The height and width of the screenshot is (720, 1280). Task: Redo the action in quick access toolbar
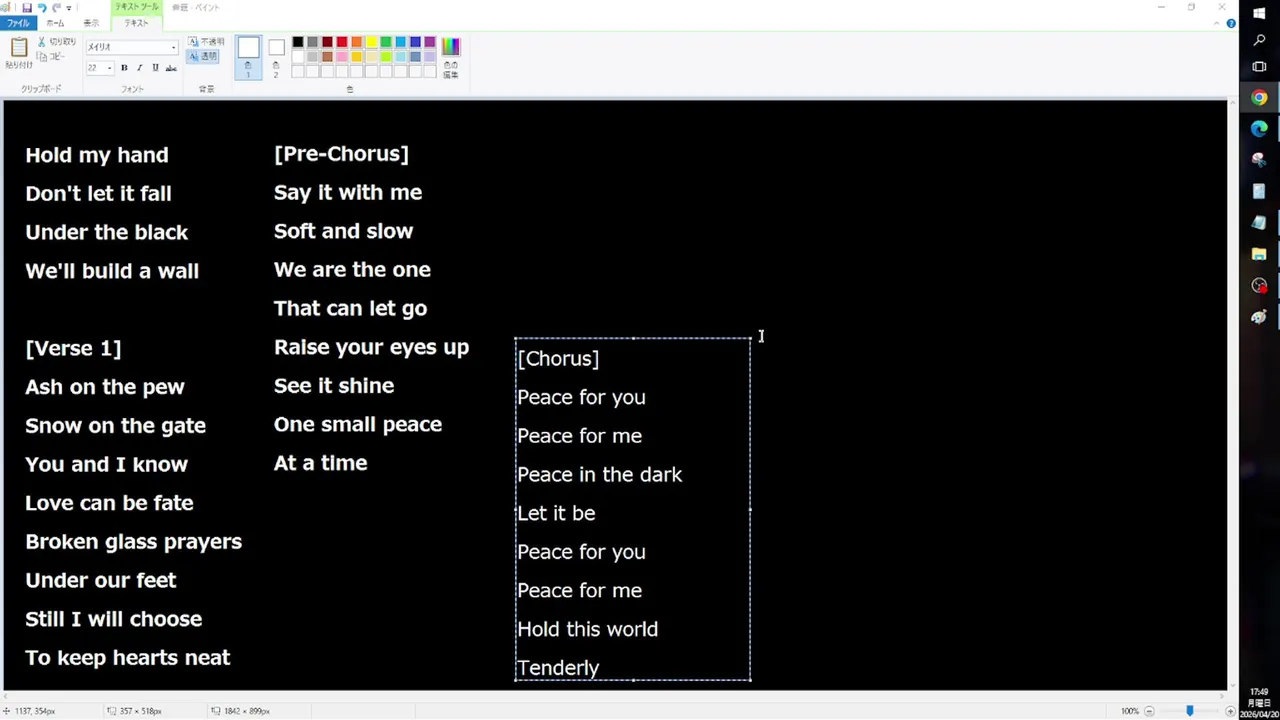tap(57, 7)
